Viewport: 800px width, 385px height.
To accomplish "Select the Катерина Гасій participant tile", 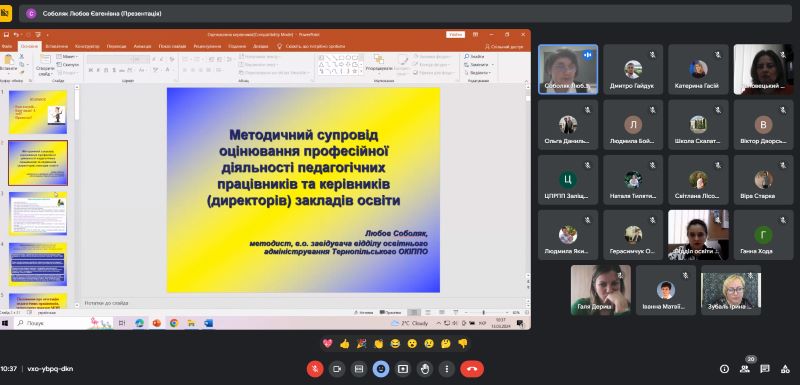I will (x=697, y=69).
